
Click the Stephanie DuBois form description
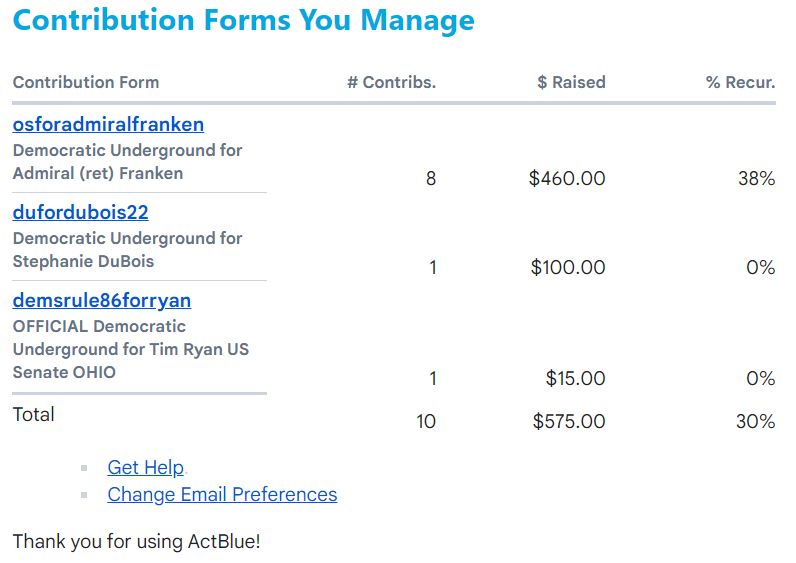click(x=127, y=250)
